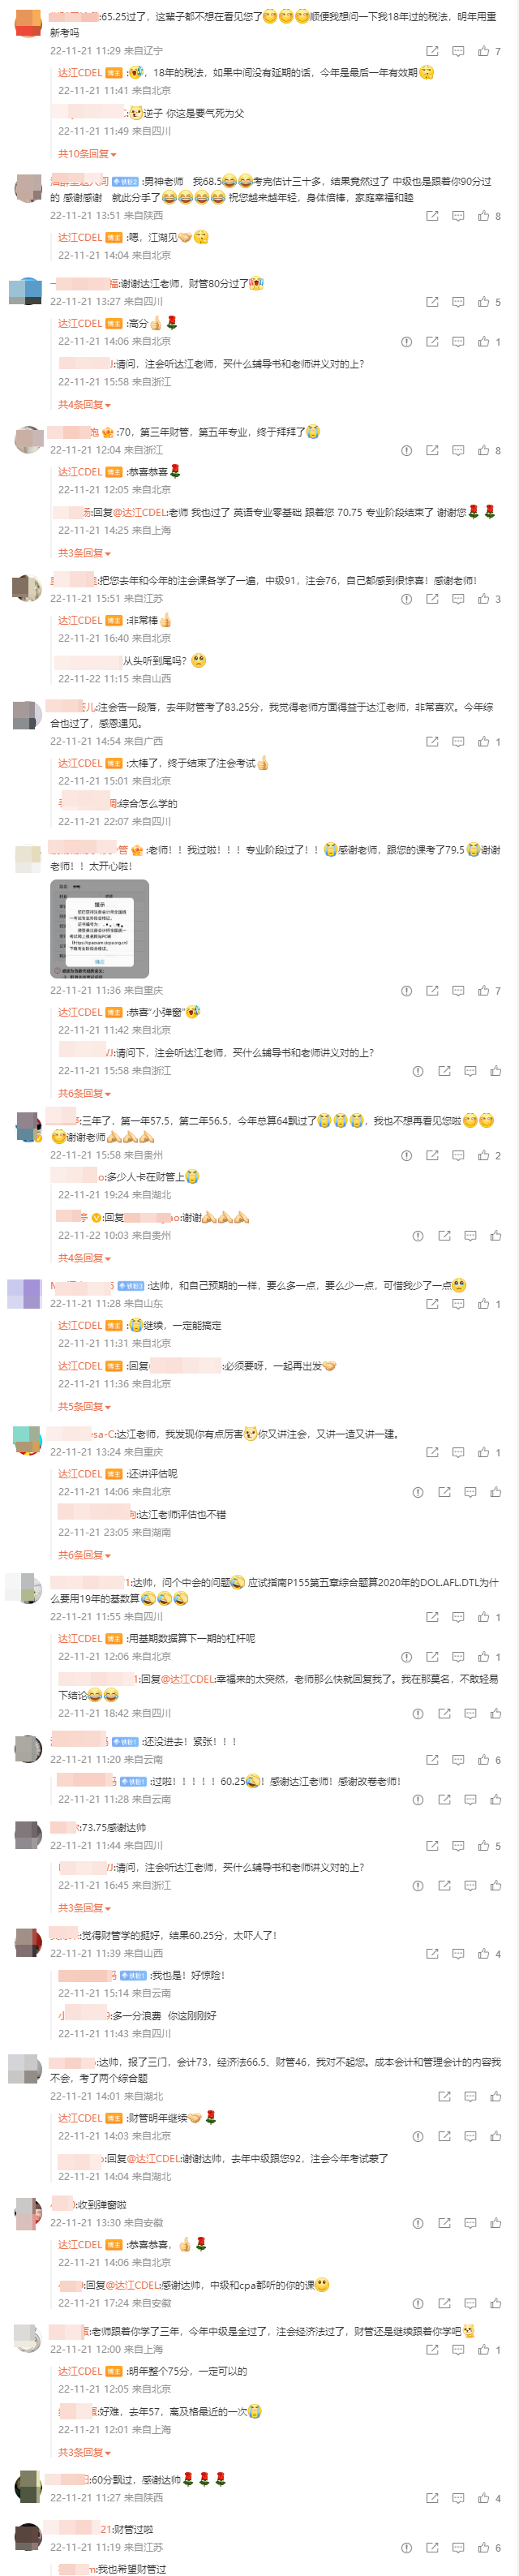
Task: Expand 共5条回复 below the 必须要呀 reply
Action: [84, 1407]
